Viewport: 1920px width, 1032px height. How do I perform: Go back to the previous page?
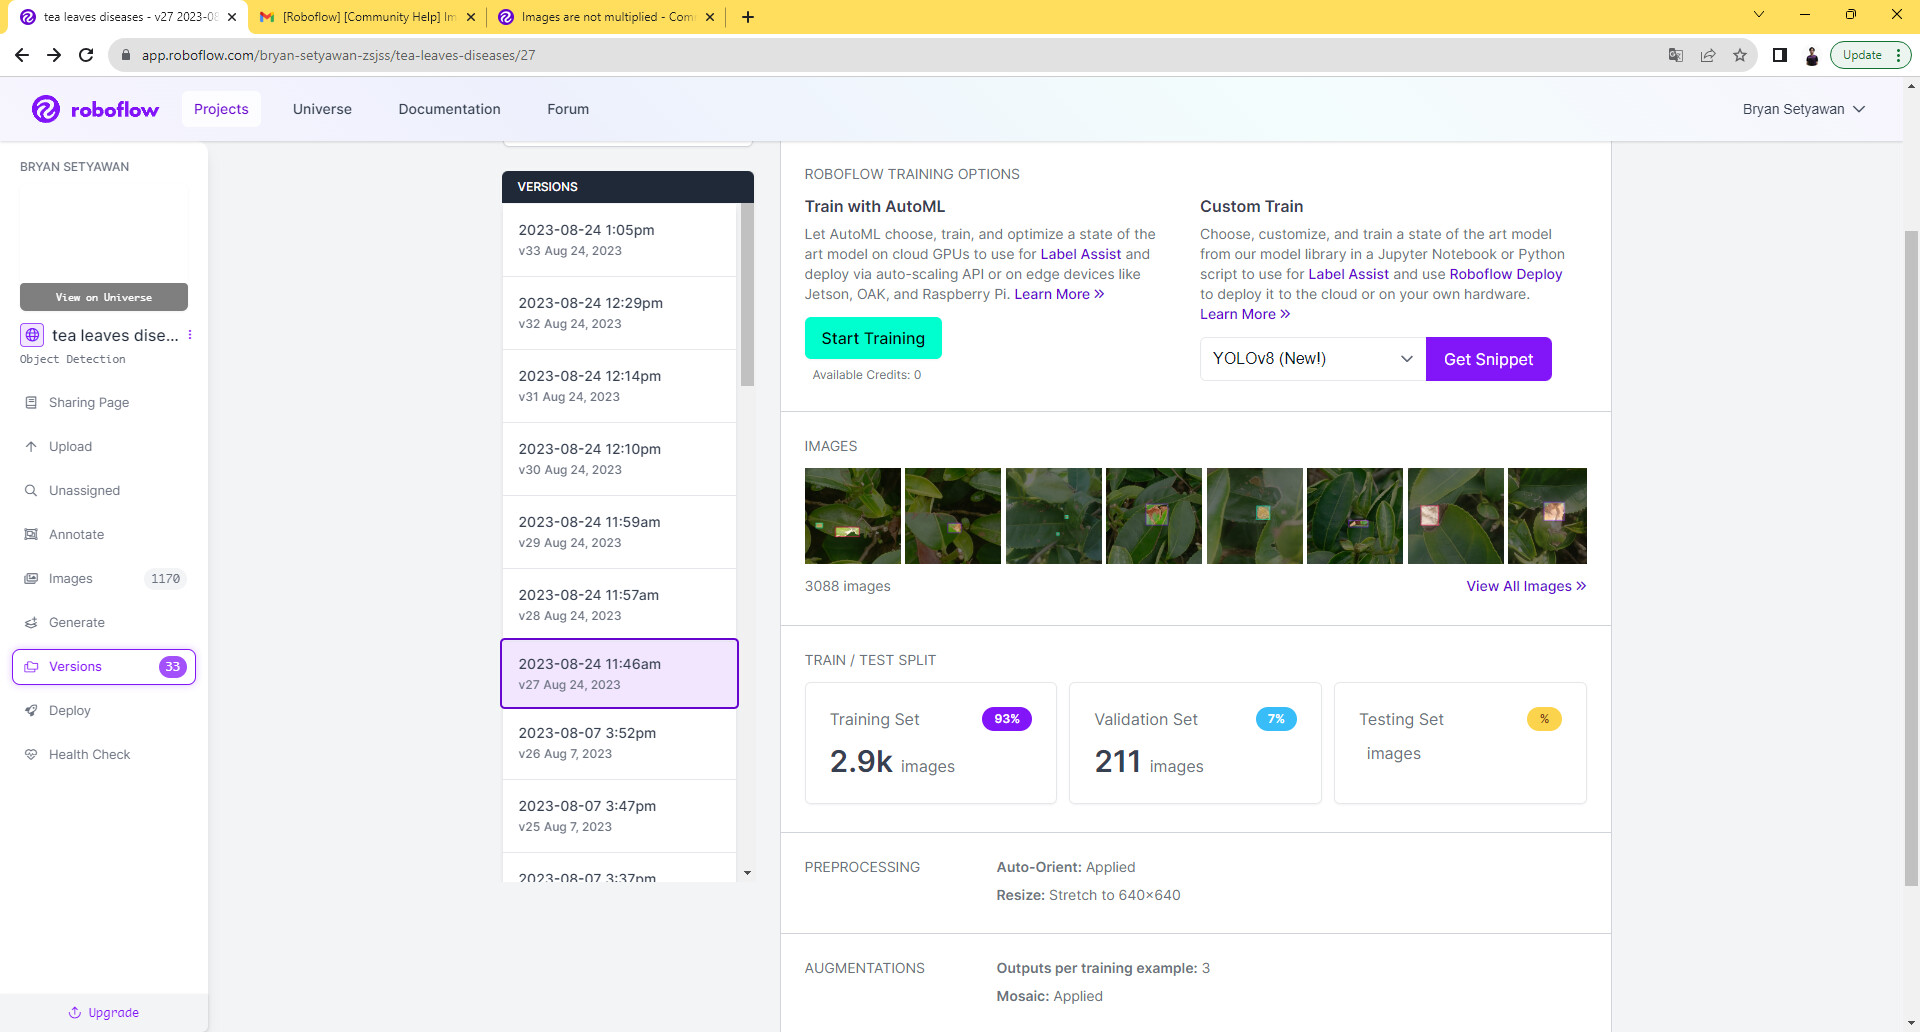click(22, 55)
